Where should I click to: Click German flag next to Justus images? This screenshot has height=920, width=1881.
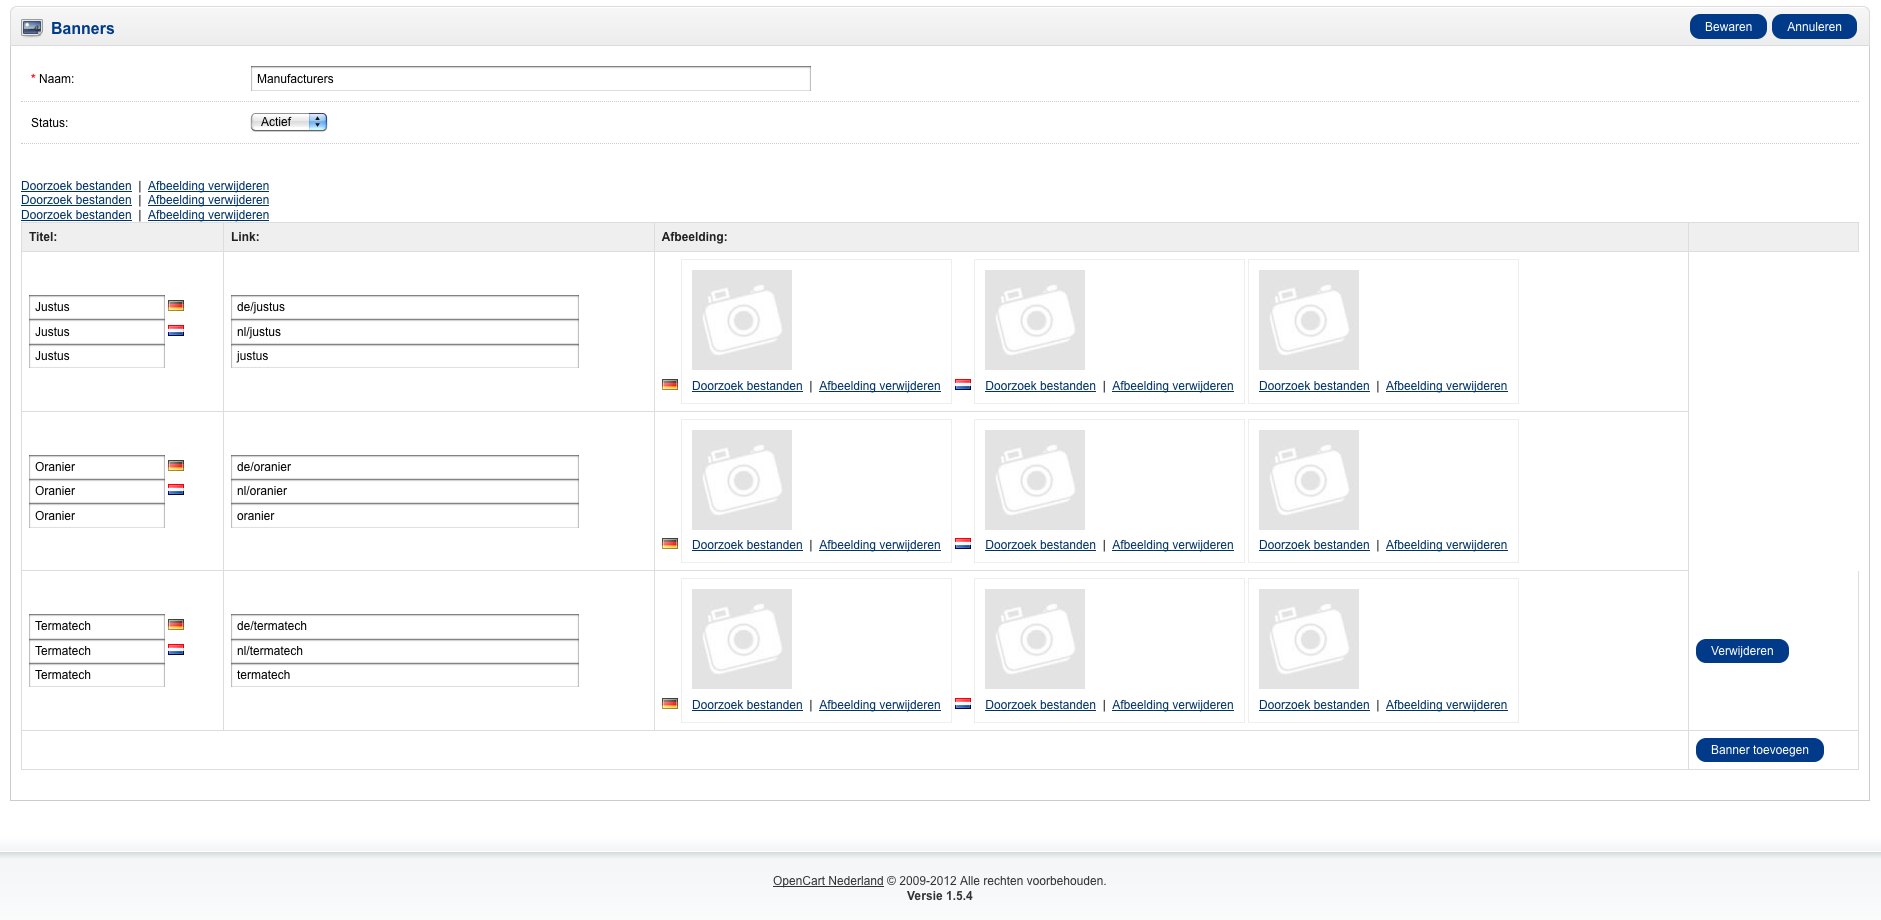670,385
